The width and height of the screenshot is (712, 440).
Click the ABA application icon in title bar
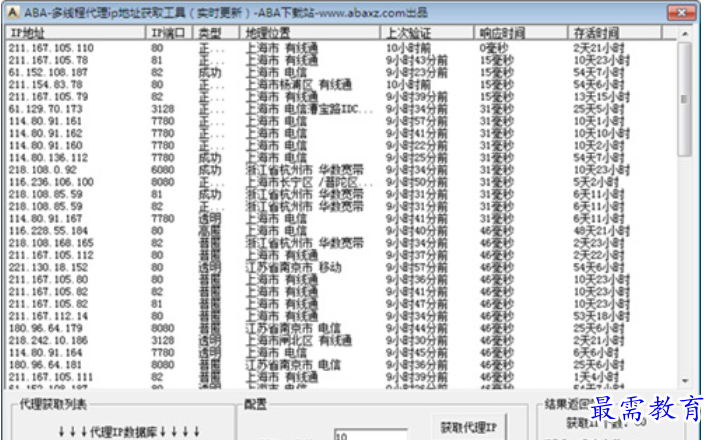(x=12, y=12)
